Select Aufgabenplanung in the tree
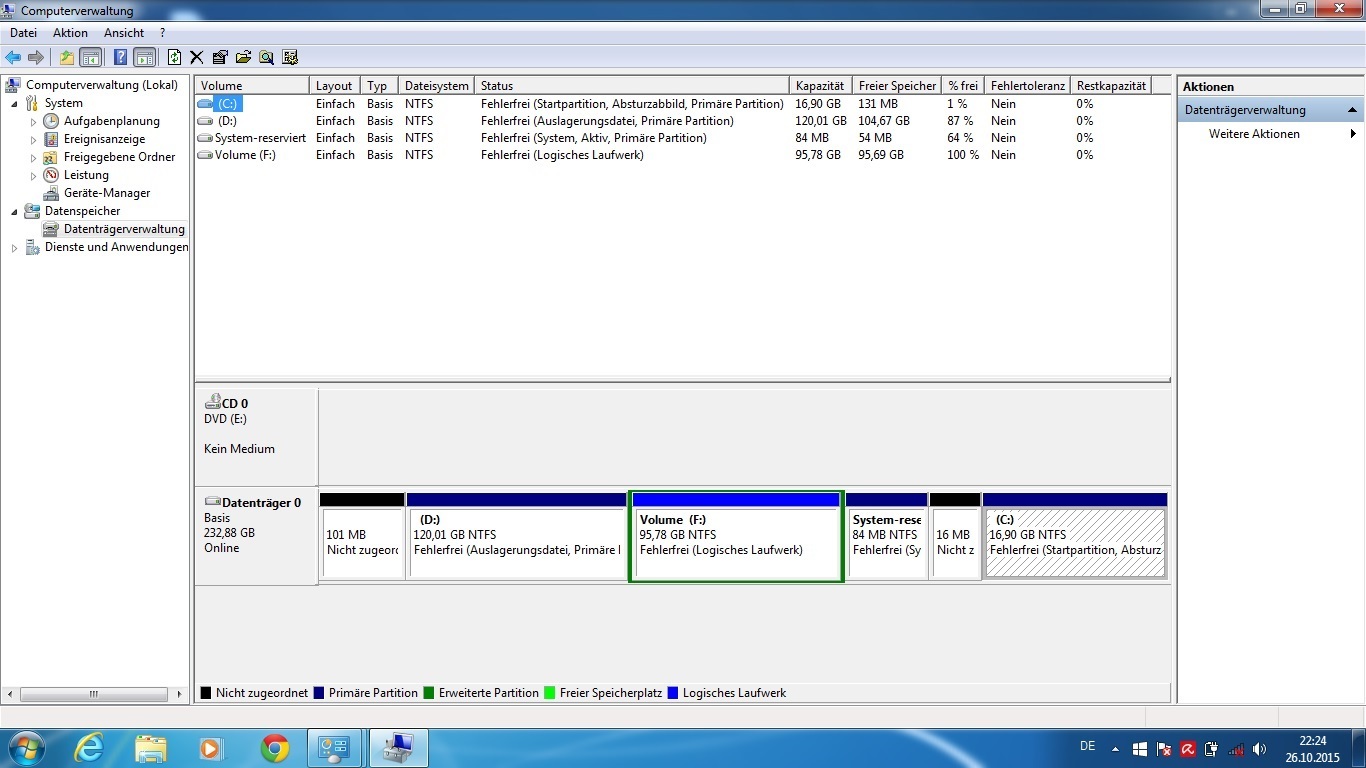 (x=112, y=121)
